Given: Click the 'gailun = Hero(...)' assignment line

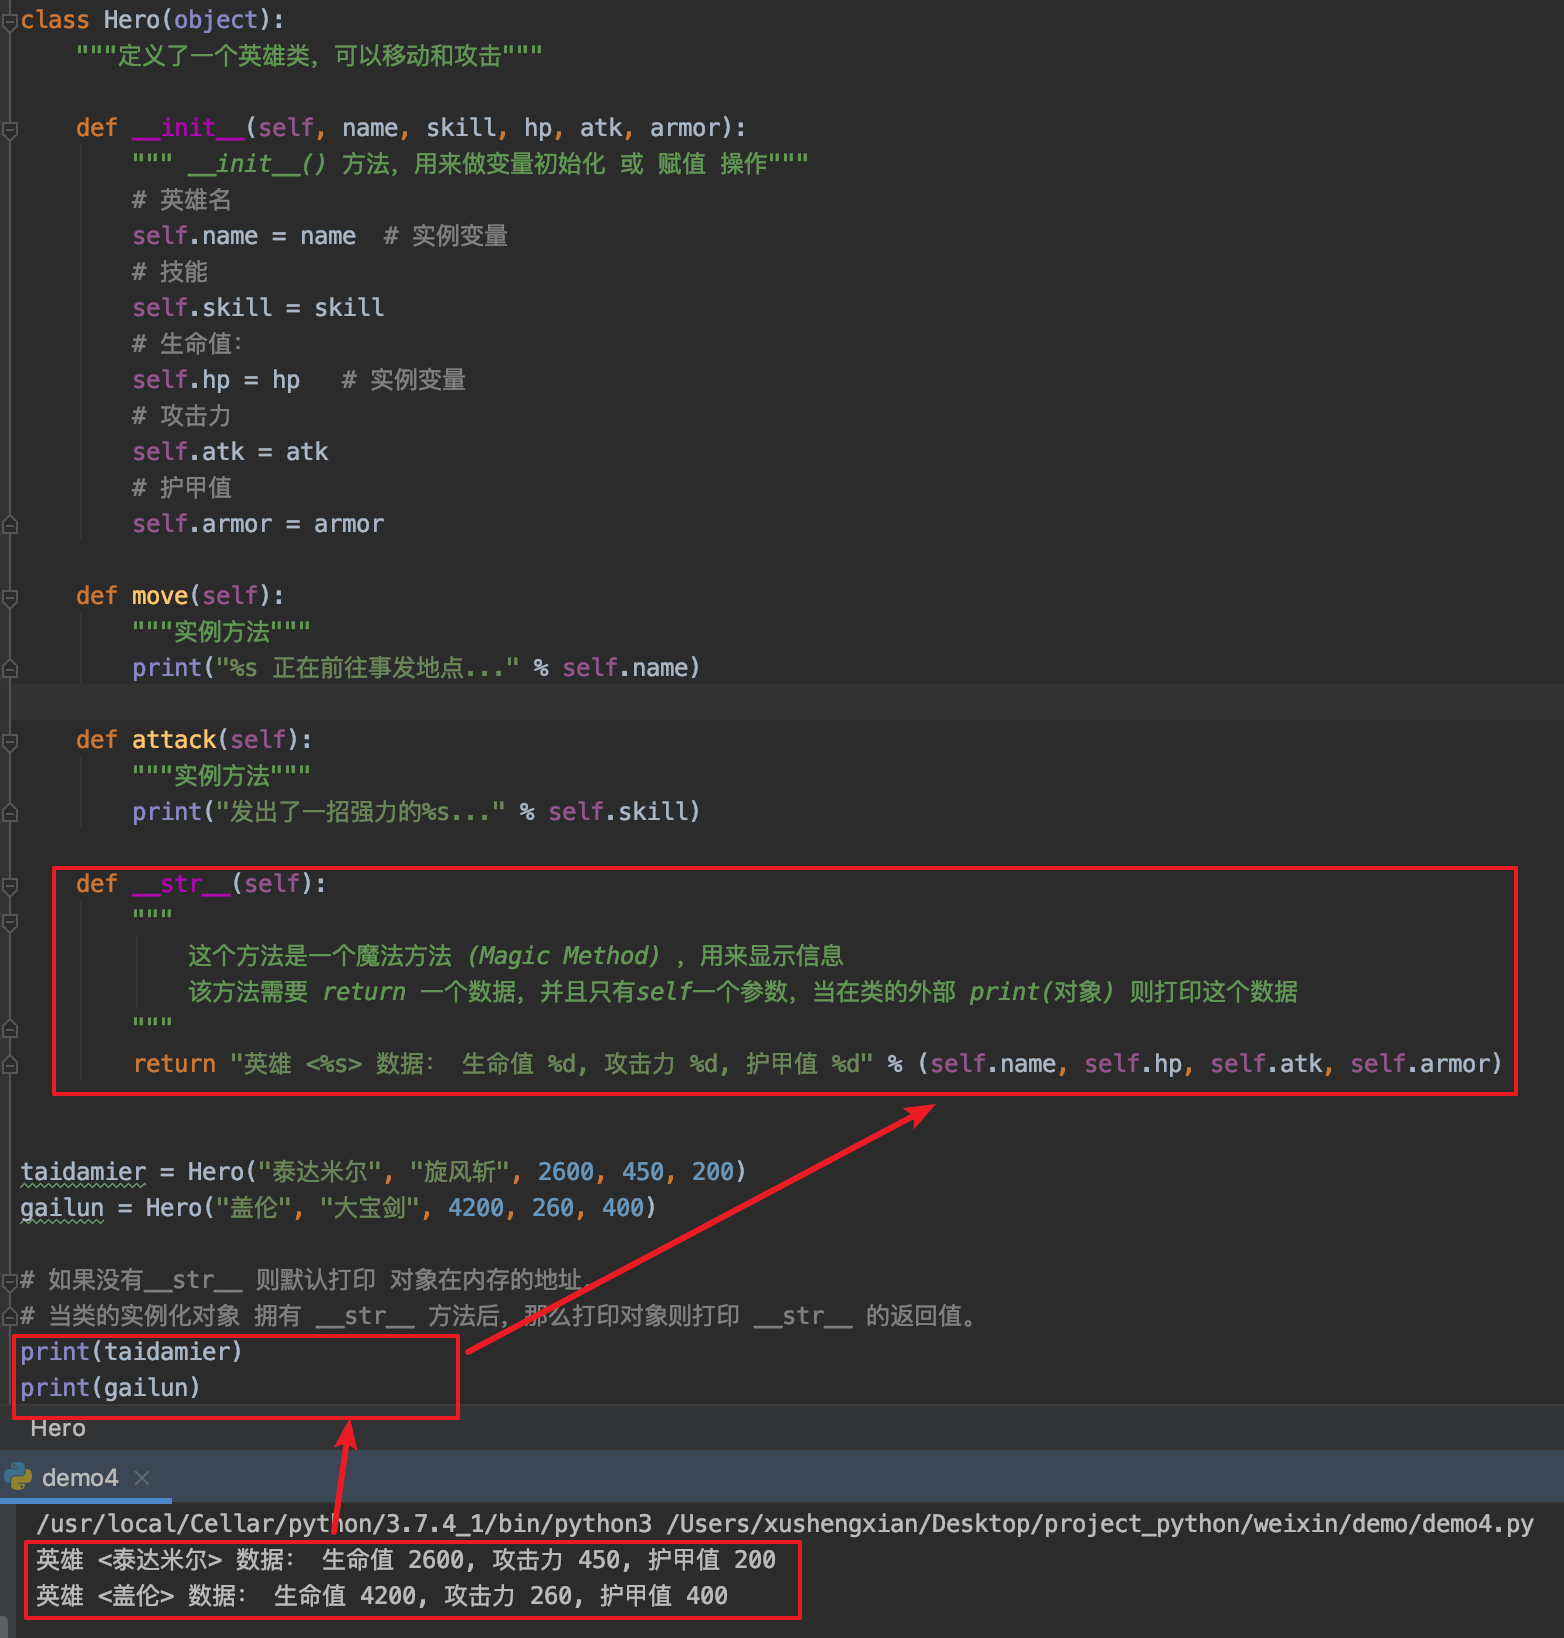Looking at the screenshot, I should tap(338, 1208).
